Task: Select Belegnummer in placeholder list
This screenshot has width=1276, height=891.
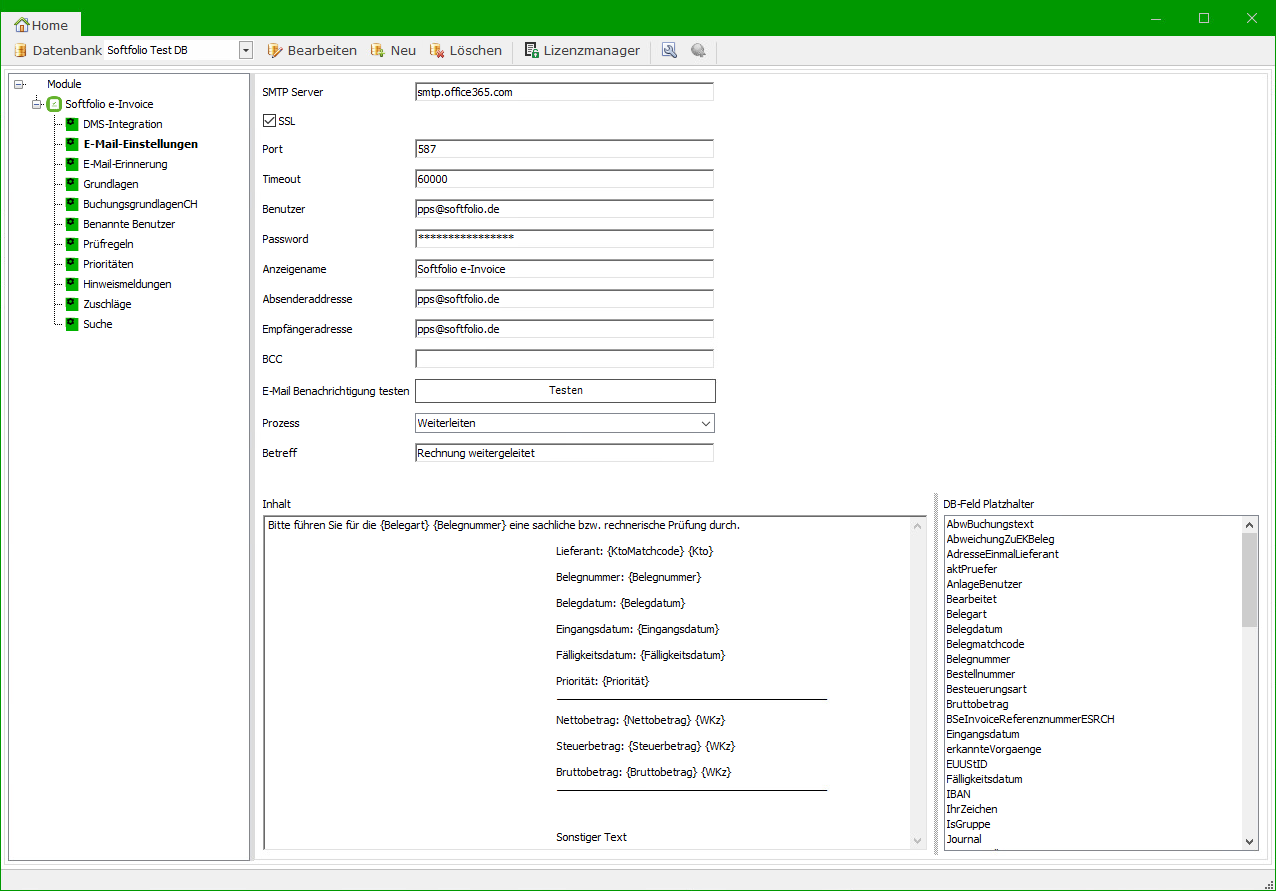Action: (x=978, y=659)
